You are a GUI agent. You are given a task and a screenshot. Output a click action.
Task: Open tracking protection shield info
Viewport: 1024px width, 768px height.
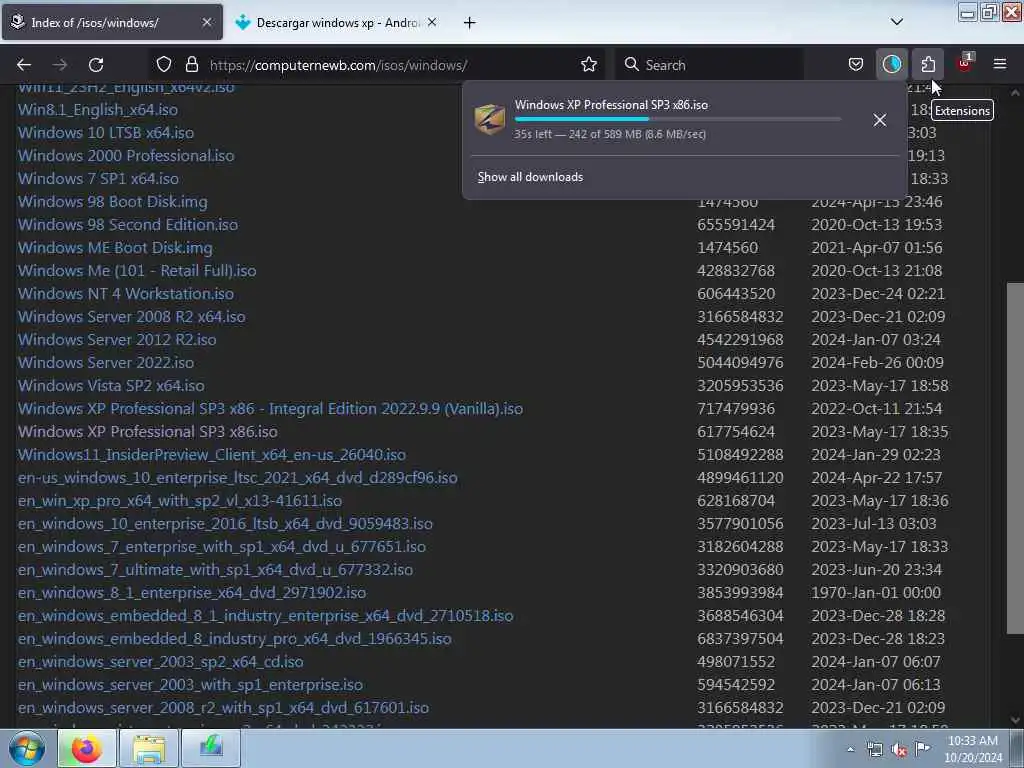(164, 65)
